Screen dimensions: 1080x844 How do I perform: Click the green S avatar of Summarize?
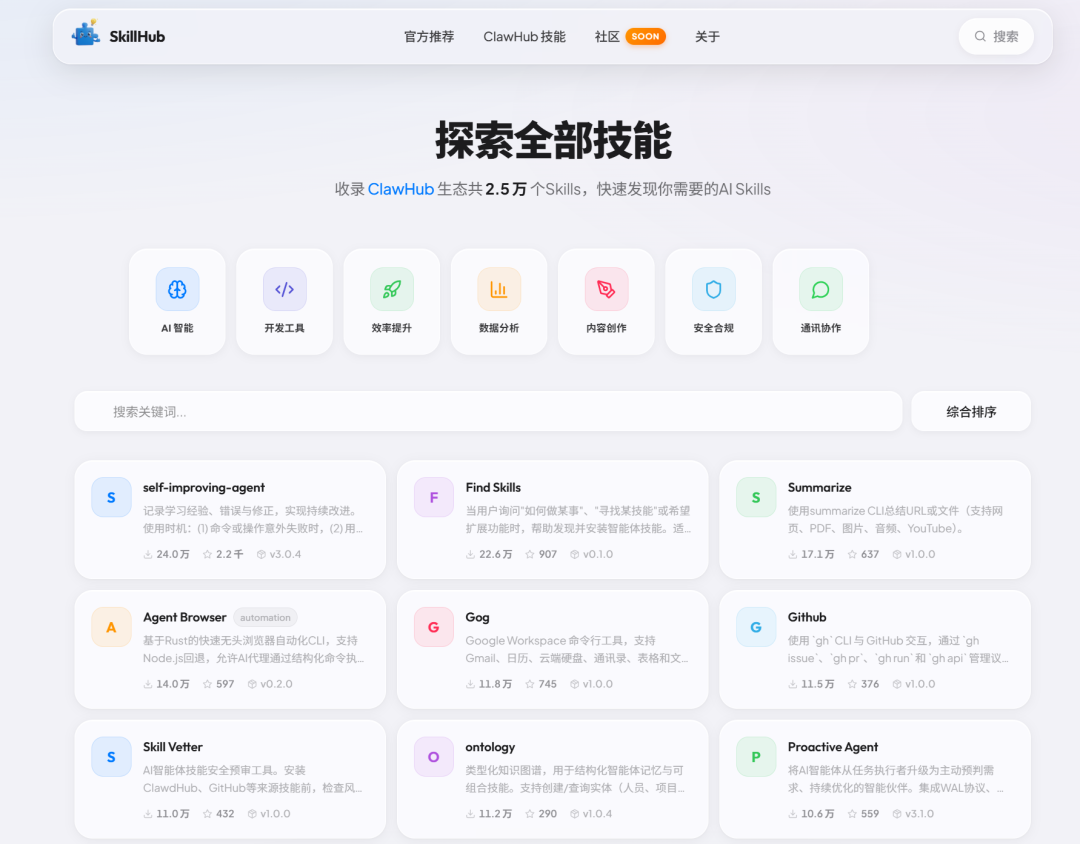point(756,497)
